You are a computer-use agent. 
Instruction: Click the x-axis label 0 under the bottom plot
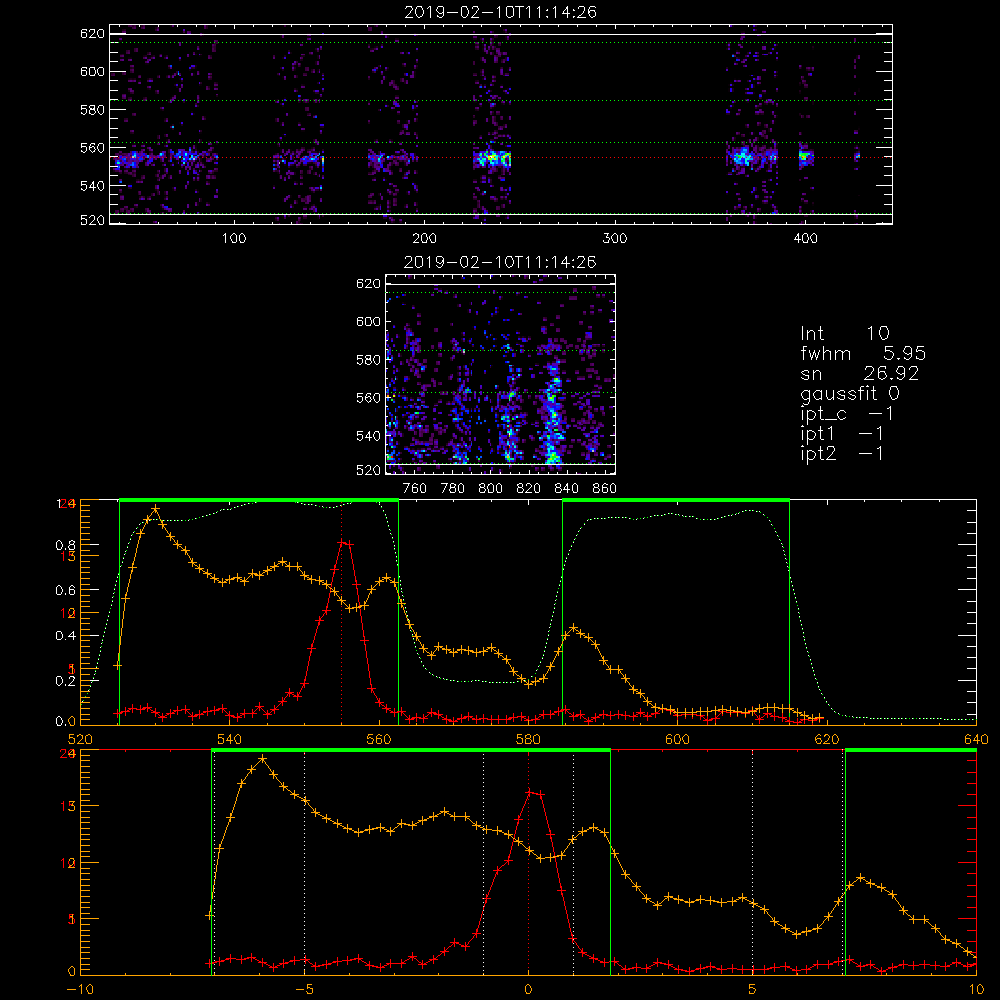click(528, 990)
